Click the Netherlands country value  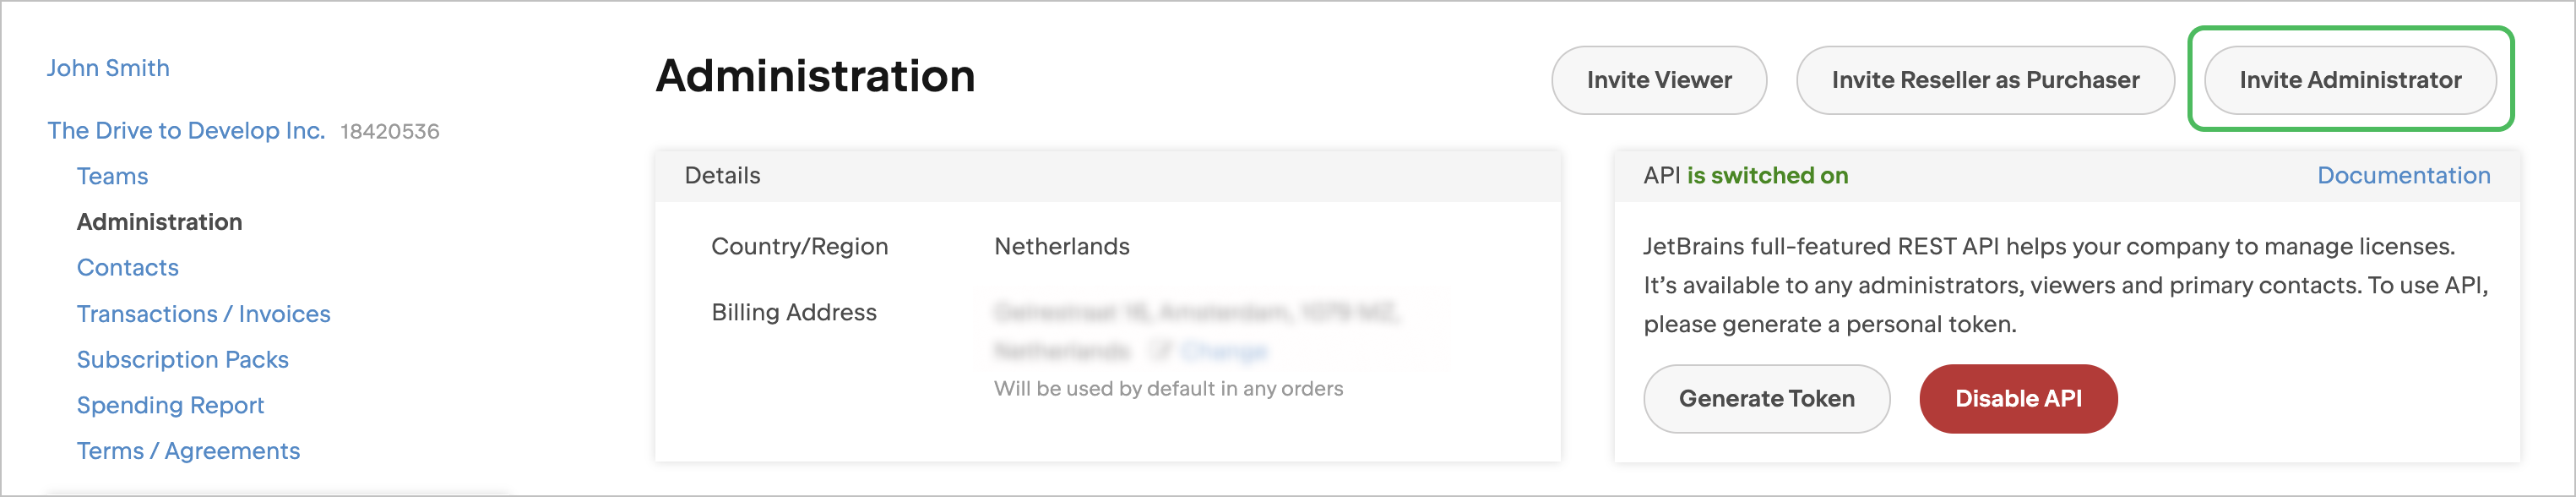pos(1061,247)
